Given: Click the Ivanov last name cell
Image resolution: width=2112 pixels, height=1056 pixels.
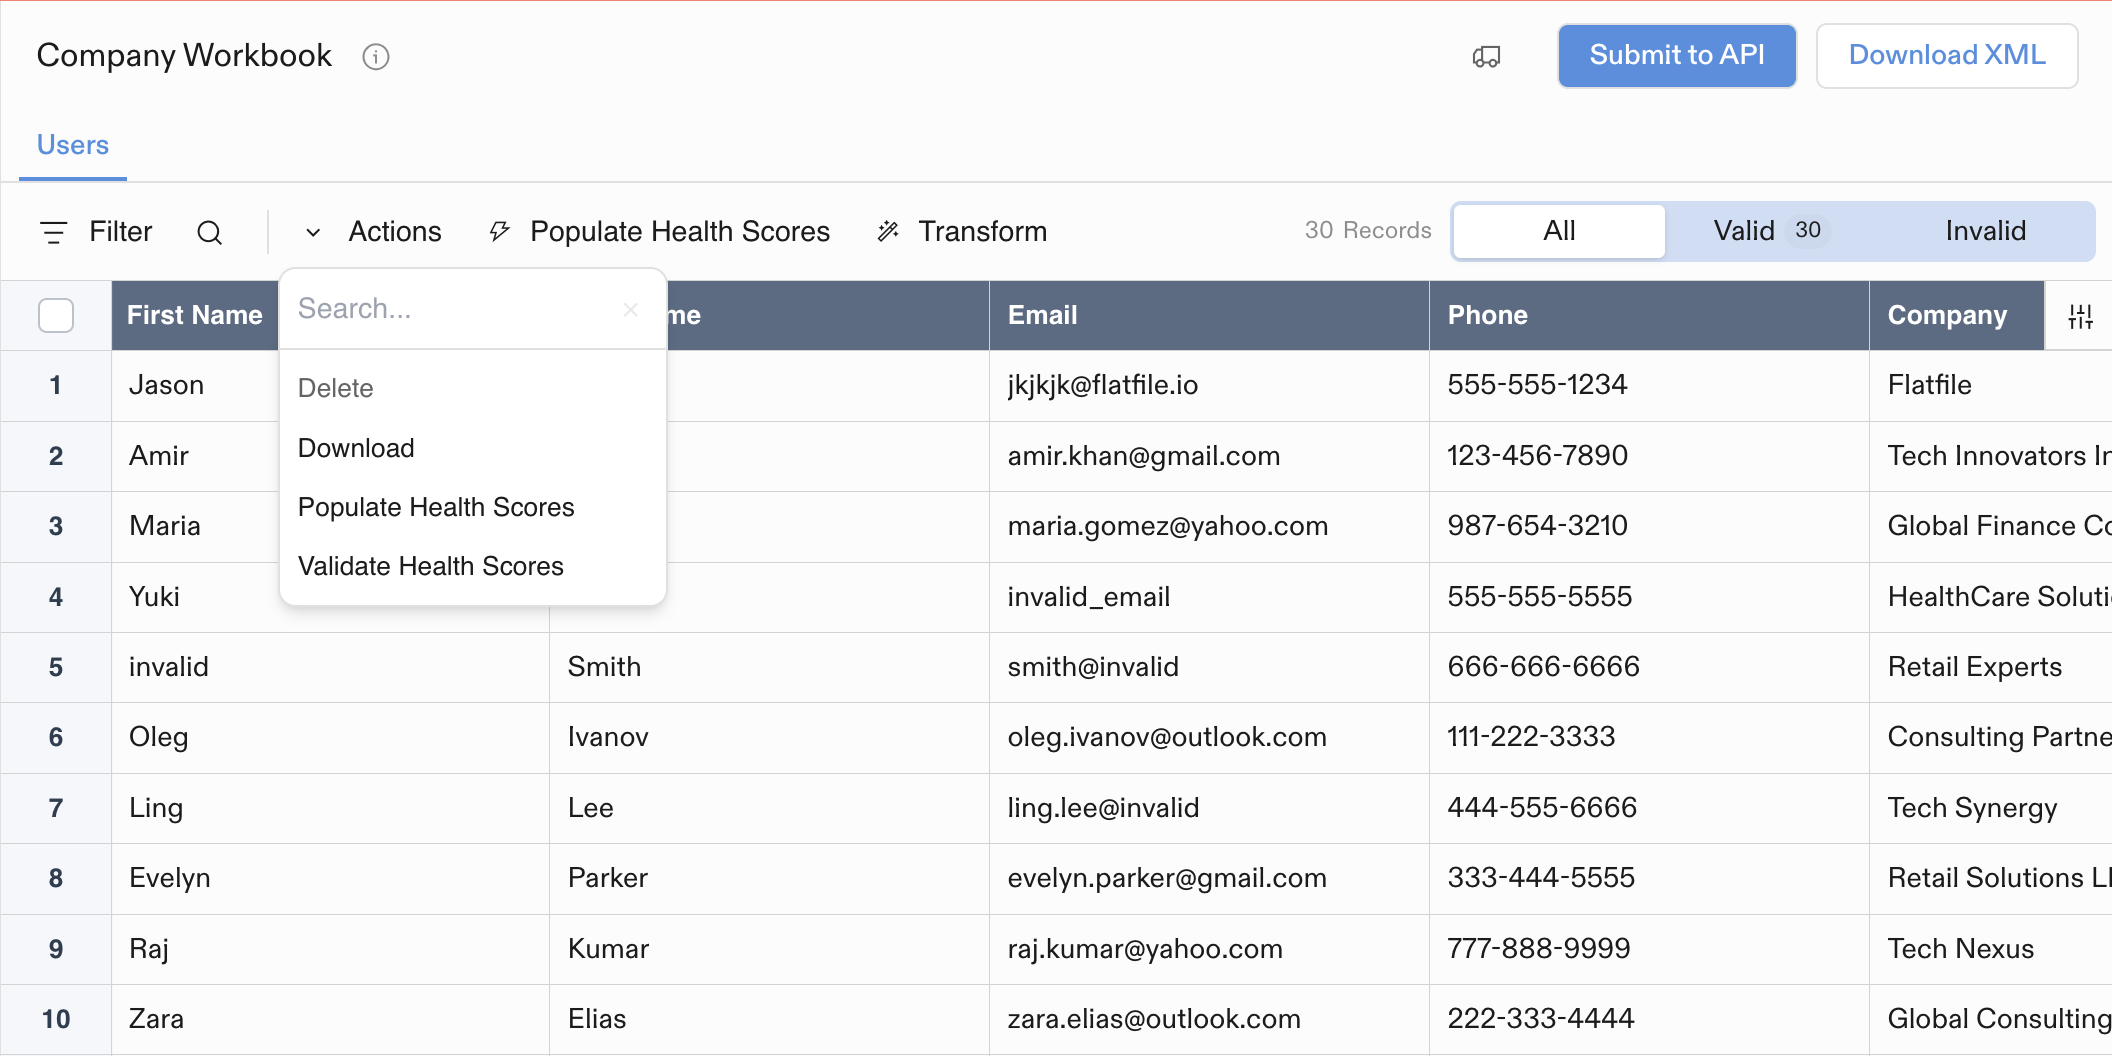Looking at the screenshot, I should pos(769,738).
